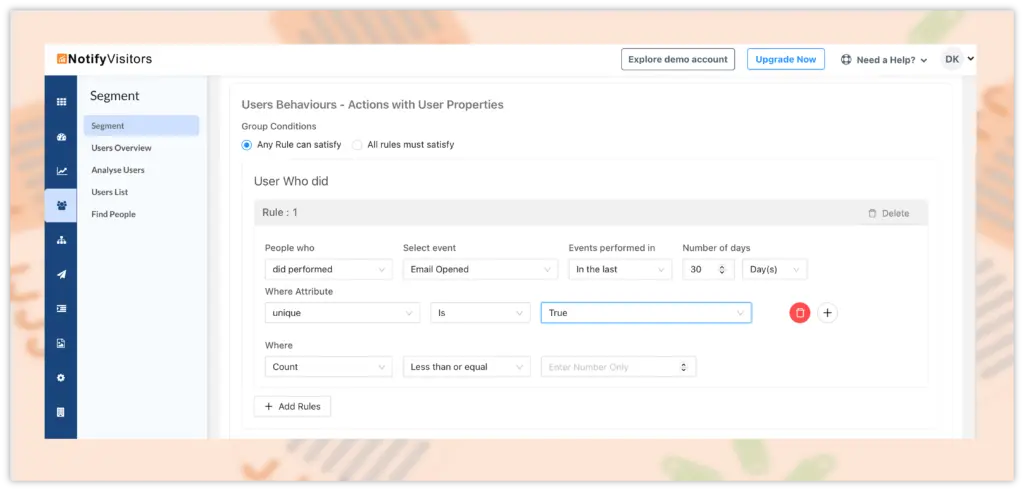Click the 'Explore demo account' button
Image resolution: width=1024 pixels, height=491 pixels.
[677, 59]
